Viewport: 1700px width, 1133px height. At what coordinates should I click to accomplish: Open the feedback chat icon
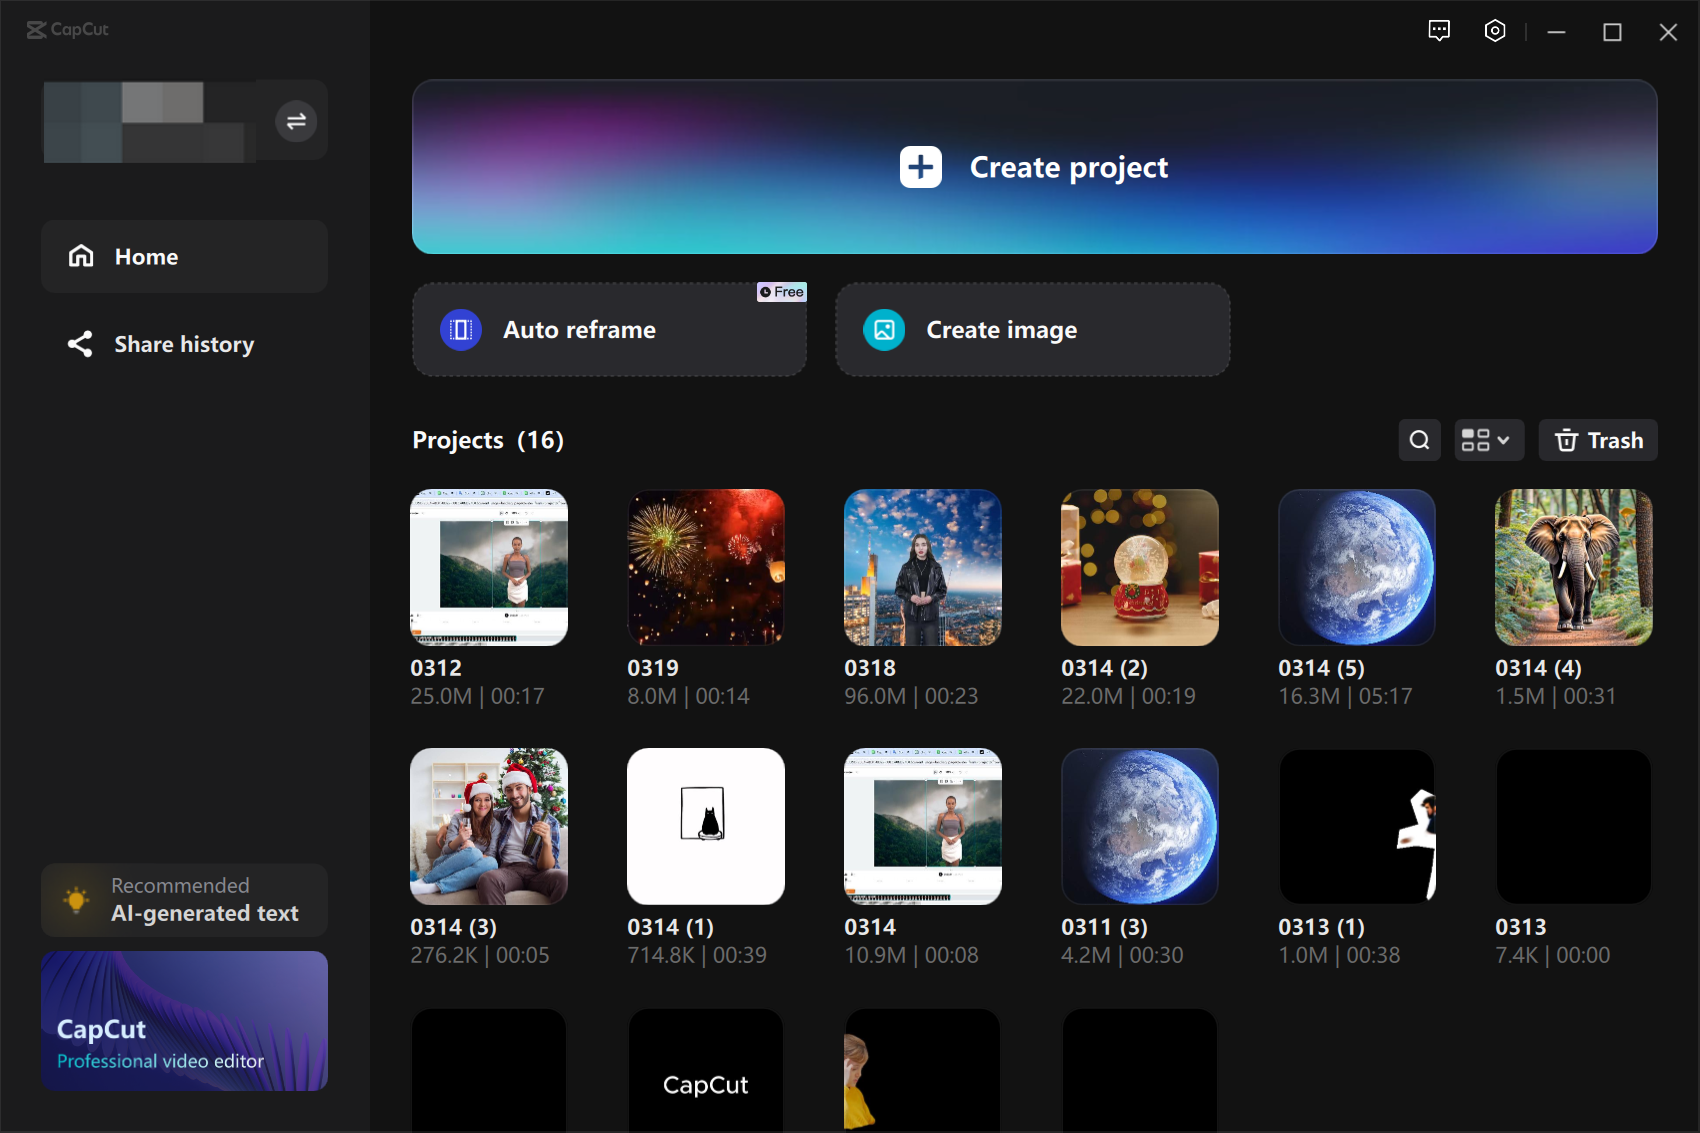(1439, 31)
